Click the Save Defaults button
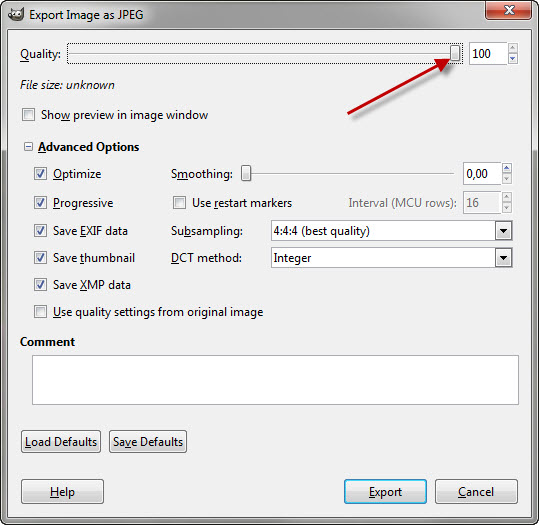 click(148, 442)
